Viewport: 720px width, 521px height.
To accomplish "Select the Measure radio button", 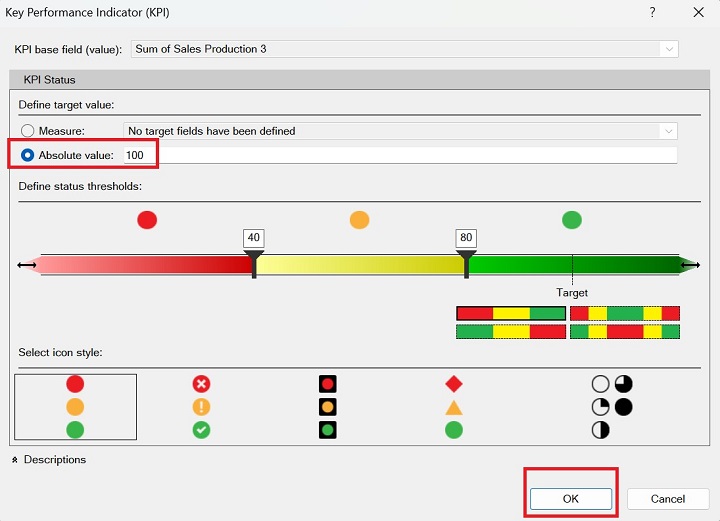I will click(x=28, y=131).
